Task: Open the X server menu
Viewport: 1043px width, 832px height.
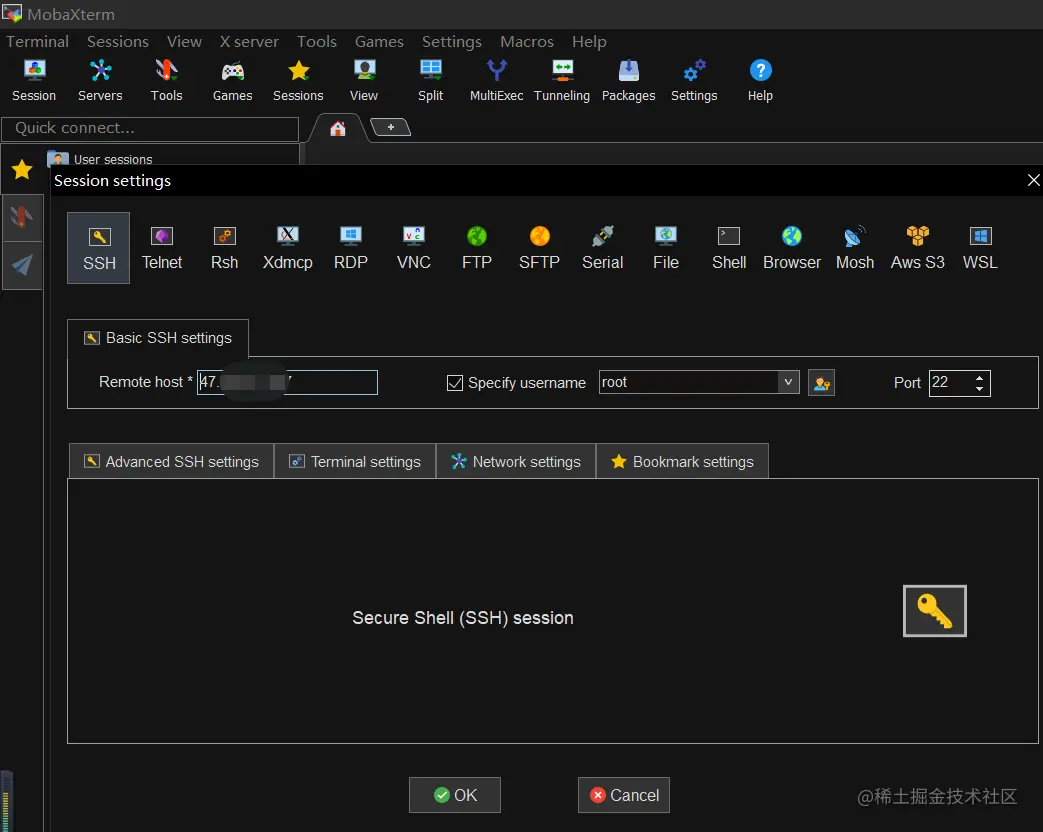Action: click(249, 42)
